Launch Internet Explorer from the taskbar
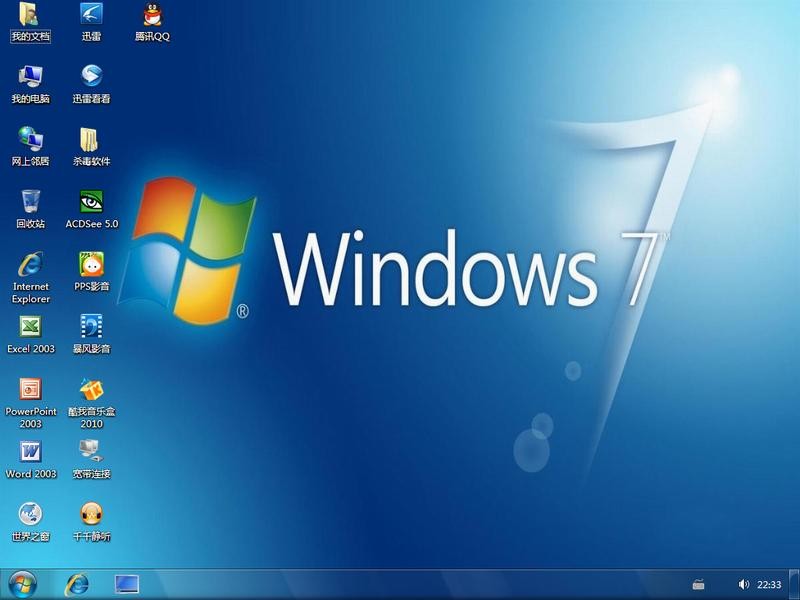The height and width of the screenshot is (600, 800). tap(77, 584)
